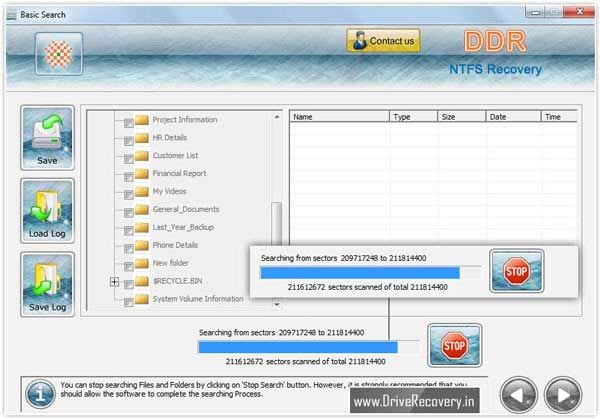Sort by the Type column header
Image resolution: width=600 pixels, height=419 pixels.
pyautogui.click(x=414, y=117)
